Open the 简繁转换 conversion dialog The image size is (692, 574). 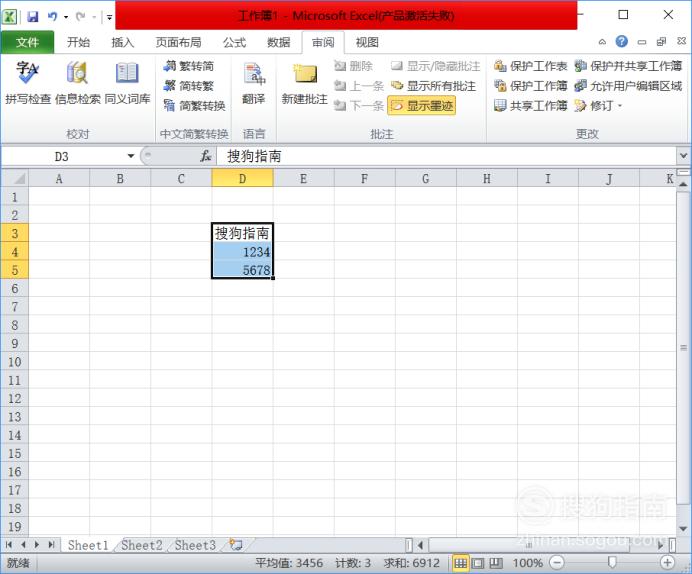(194, 105)
